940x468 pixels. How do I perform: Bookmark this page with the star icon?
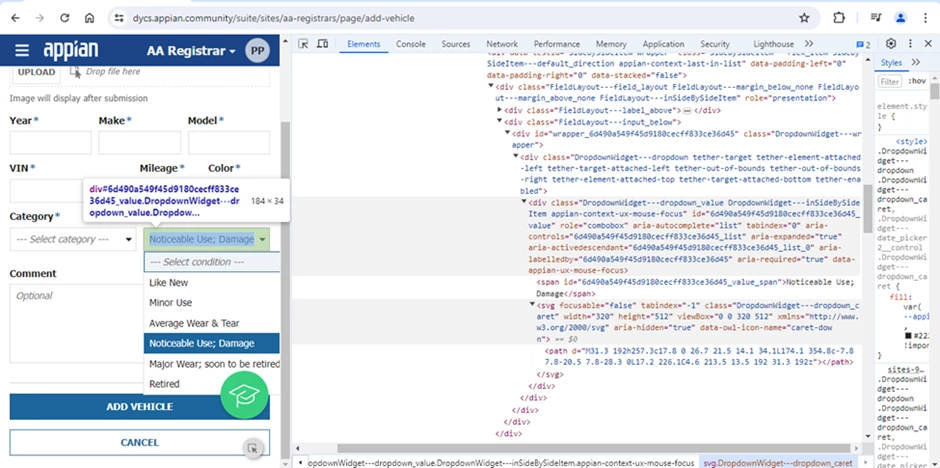(804, 18)
